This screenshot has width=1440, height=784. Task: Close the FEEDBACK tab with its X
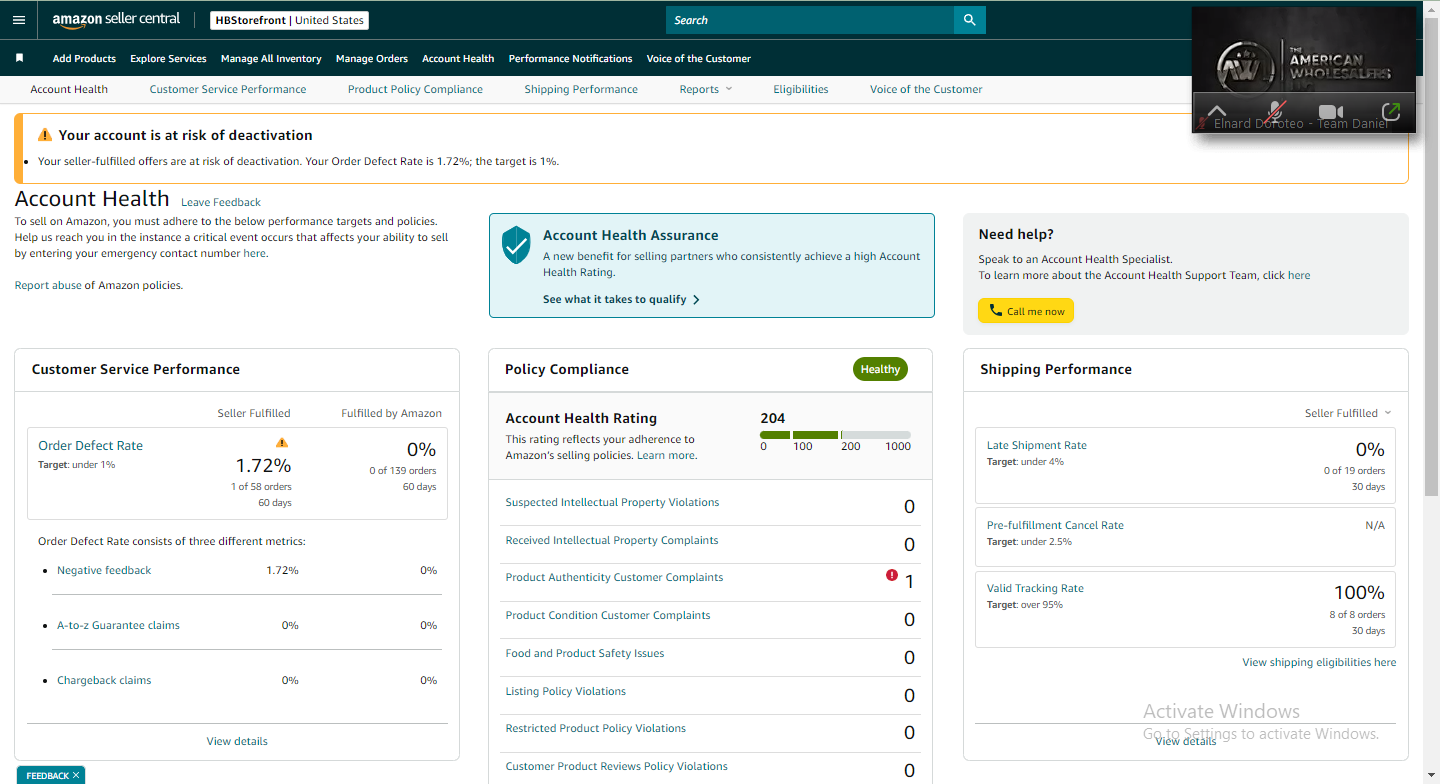[76, 775]
